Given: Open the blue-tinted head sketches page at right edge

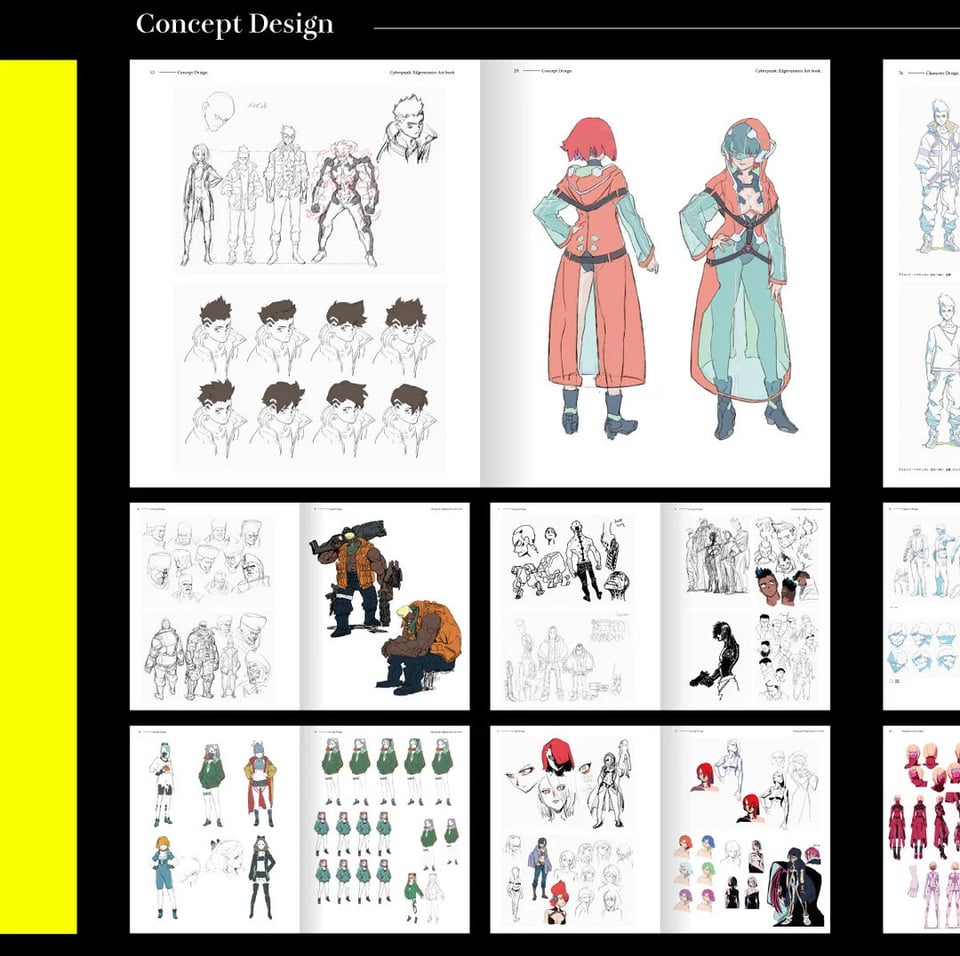Looking at the screenshot, I should (921, 606).
